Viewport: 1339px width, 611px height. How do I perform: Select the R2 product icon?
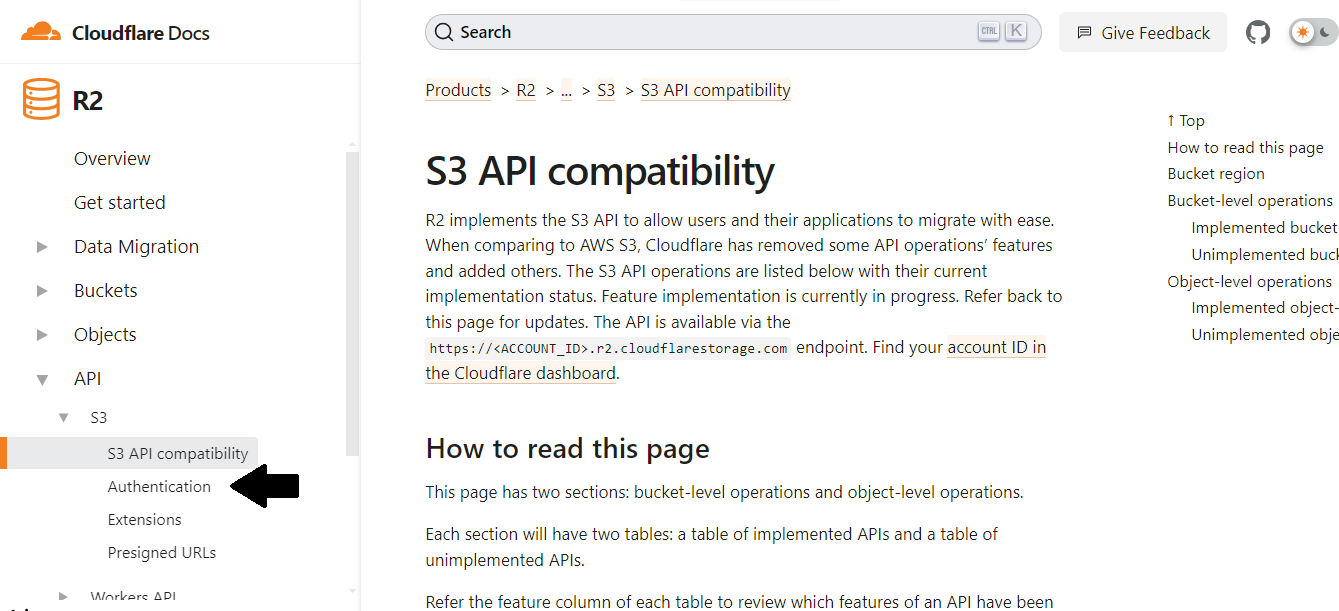40,99
